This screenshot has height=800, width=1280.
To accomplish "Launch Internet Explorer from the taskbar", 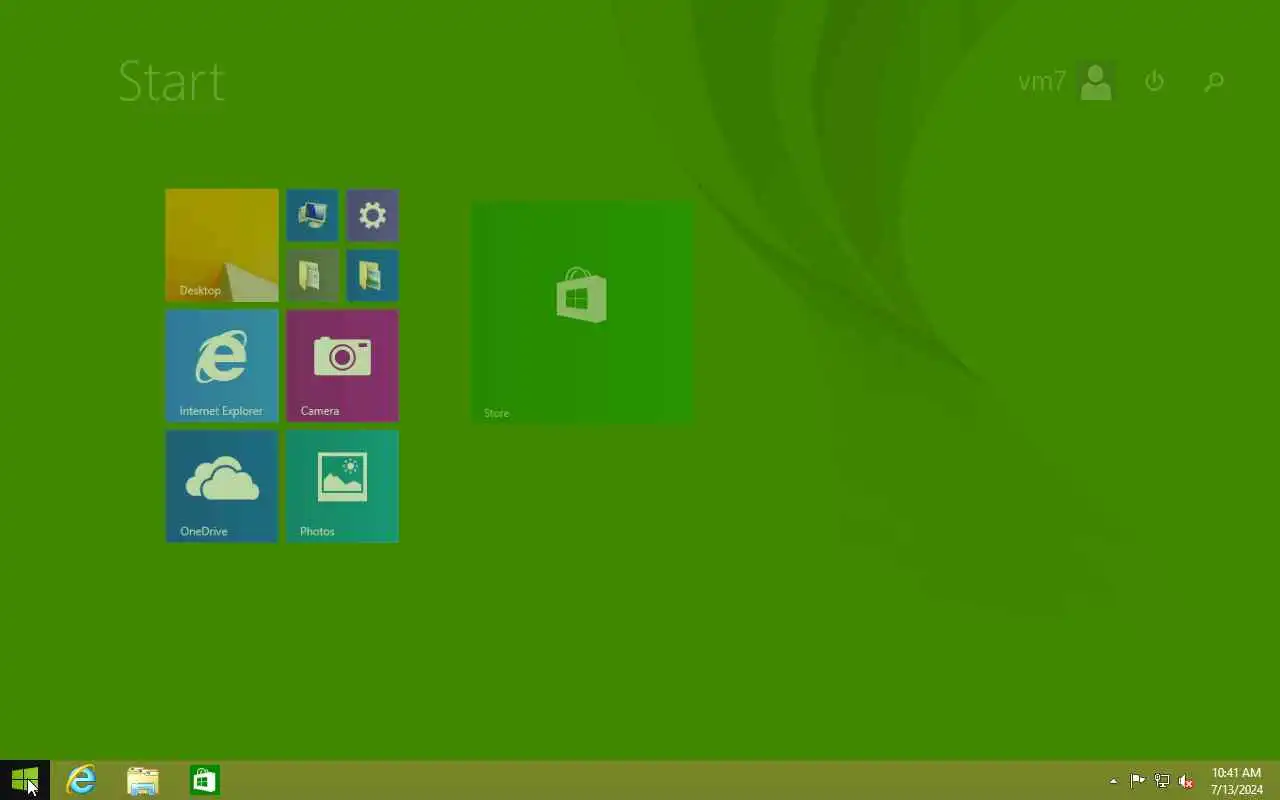I will point(81,780).
